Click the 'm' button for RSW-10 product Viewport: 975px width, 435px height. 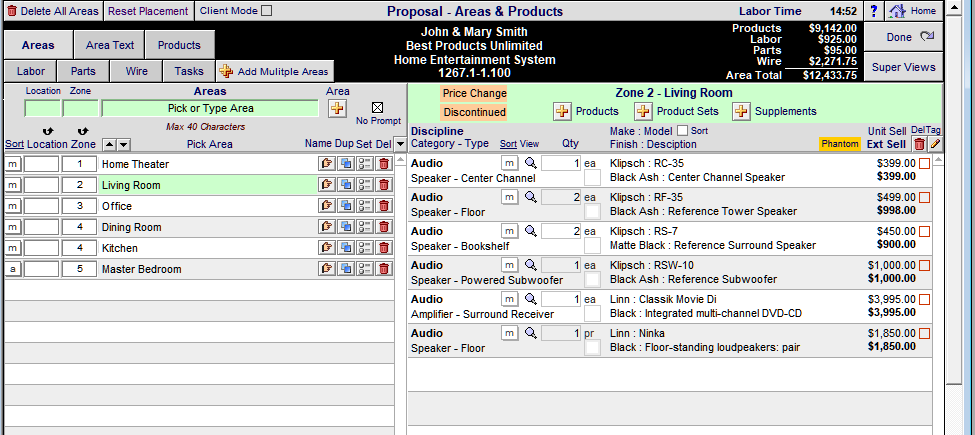[509, 265]
